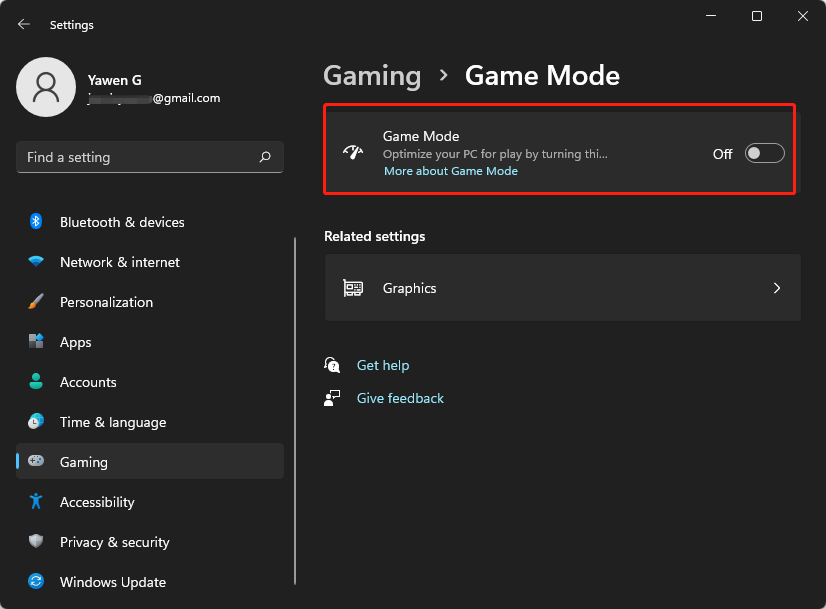Viewport: 826px width, 609px height.
Task: Select the Bluetooth & devices icon
Action: pos(37,222)
